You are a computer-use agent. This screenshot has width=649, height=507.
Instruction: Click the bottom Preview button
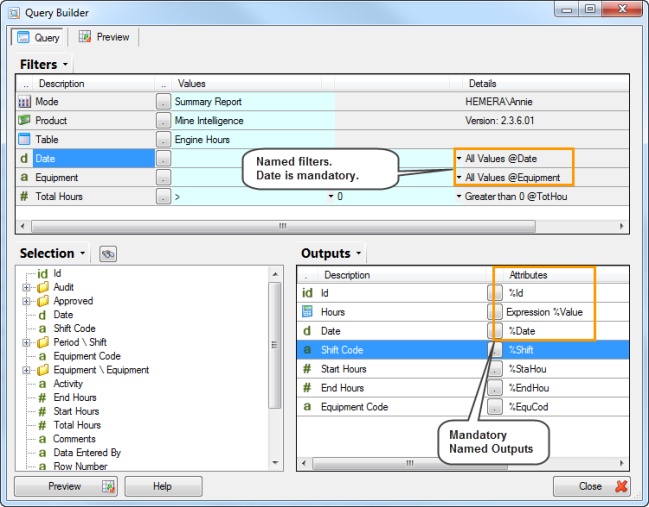tap(66, 486)
